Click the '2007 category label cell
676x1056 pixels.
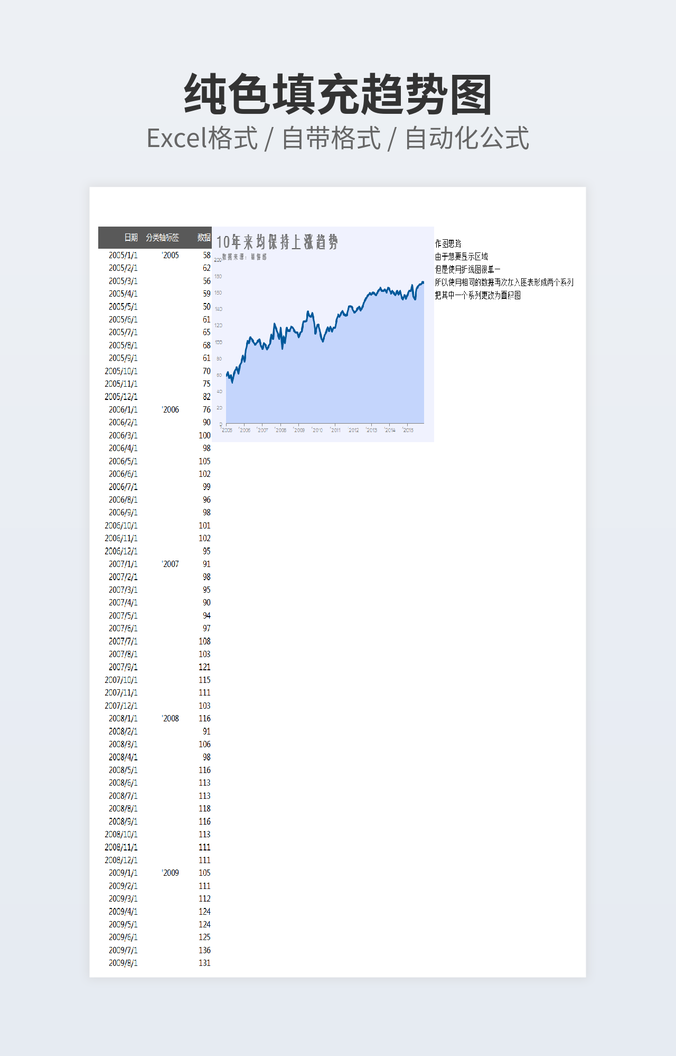(170, 564)
